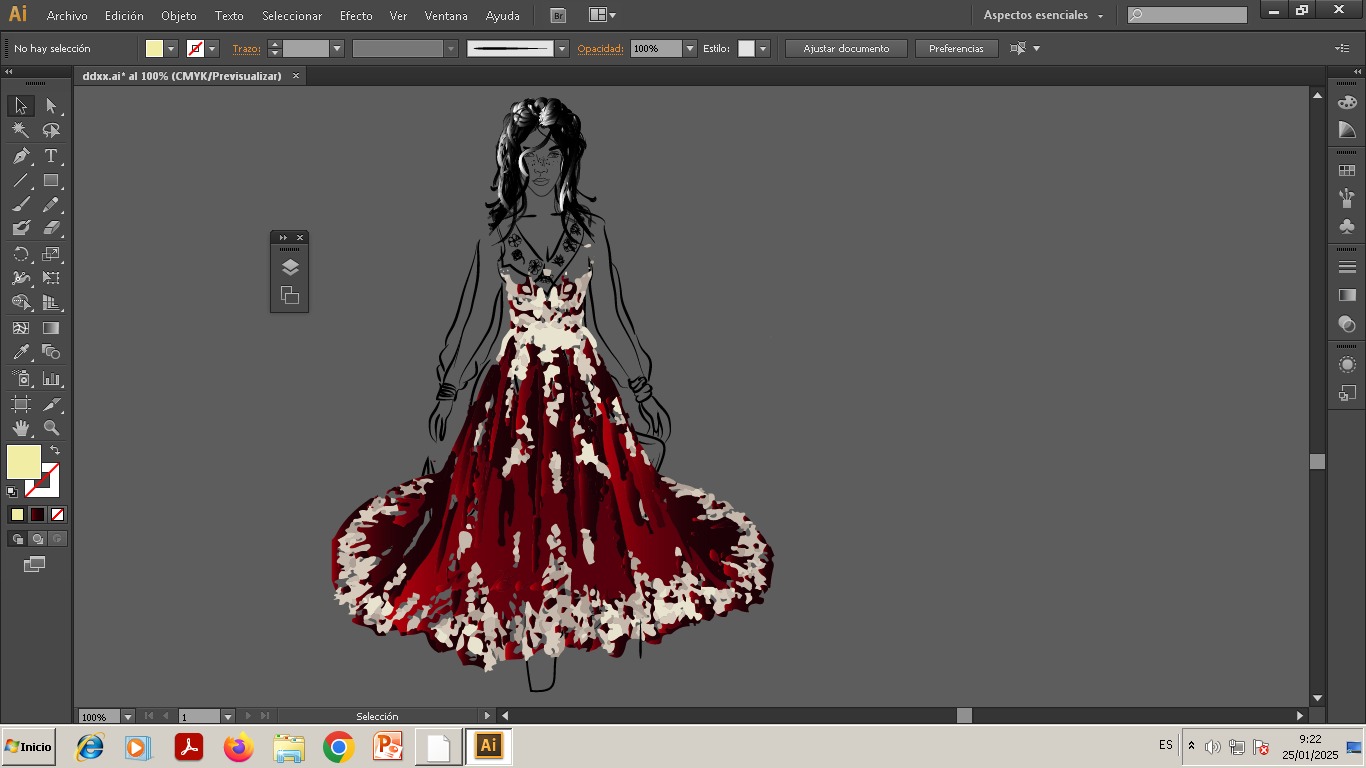The width and height of the screenshot is (1366, 768).
Task: Select the Scale tool
Action: (51, 254)
